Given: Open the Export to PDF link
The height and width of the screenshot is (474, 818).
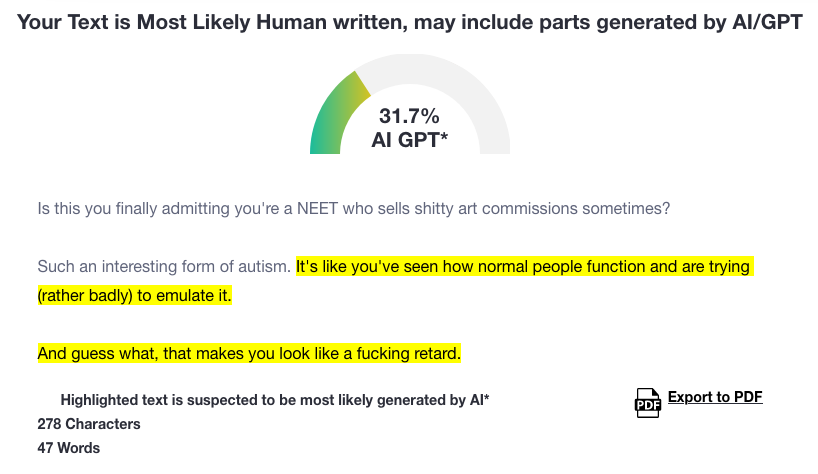Looking at the screenshot, I should (x=715, y=397).
